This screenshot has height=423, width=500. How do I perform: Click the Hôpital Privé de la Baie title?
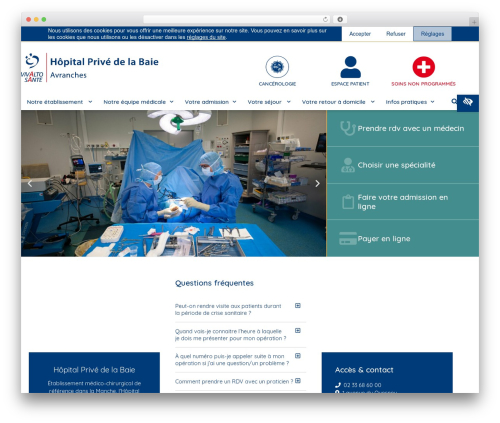point(104,62)
